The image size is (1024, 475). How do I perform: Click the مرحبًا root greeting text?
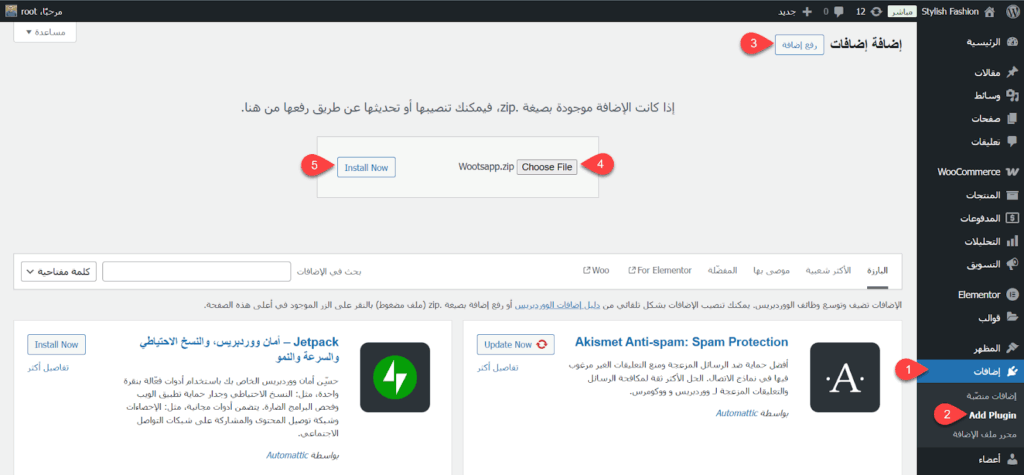42,11
